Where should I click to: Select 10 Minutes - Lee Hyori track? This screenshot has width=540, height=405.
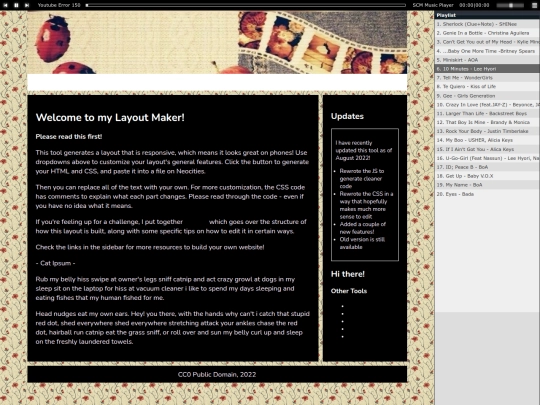(x=487, y=69)
